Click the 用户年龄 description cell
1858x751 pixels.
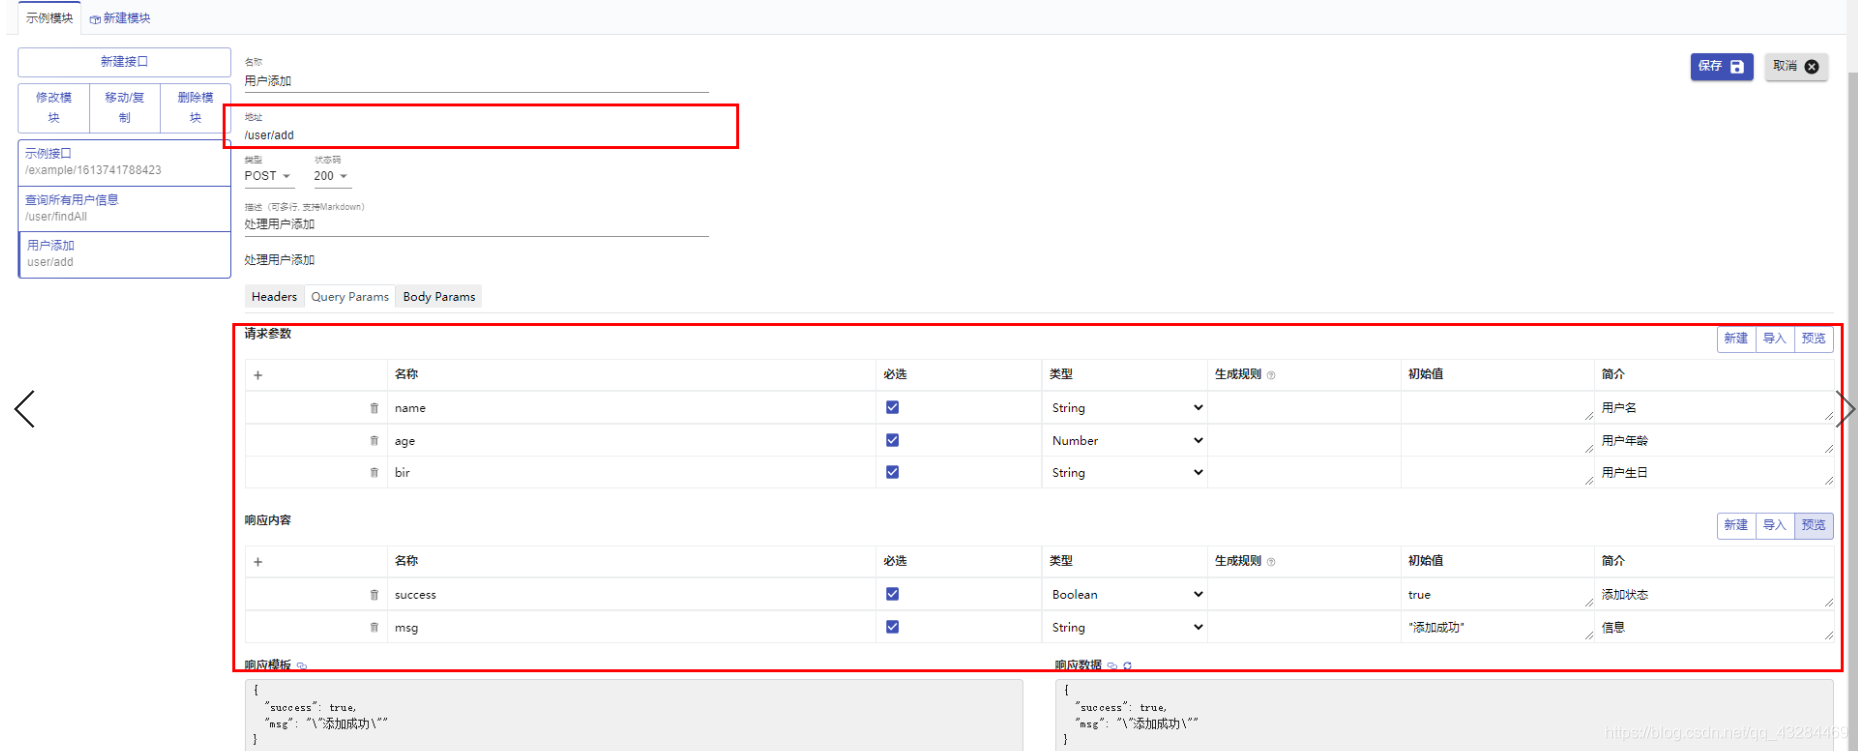tap(1714, 441)
